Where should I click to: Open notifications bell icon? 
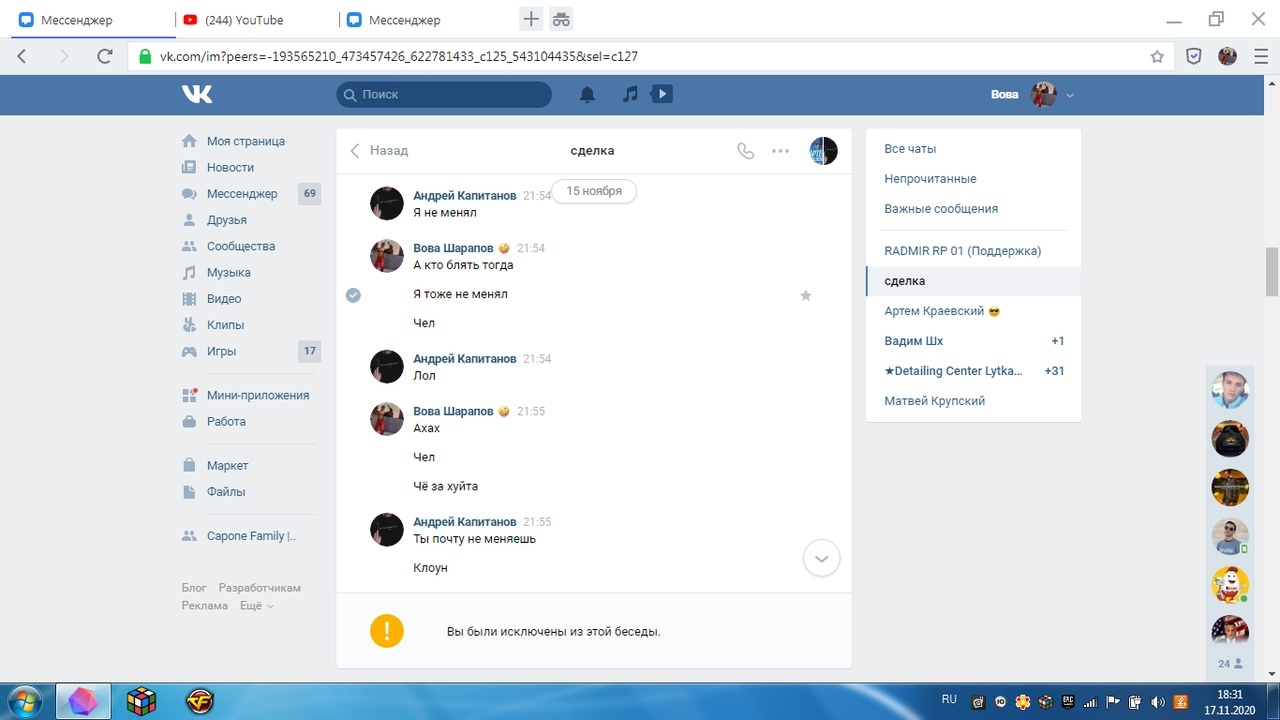click(x=588, y=94)
